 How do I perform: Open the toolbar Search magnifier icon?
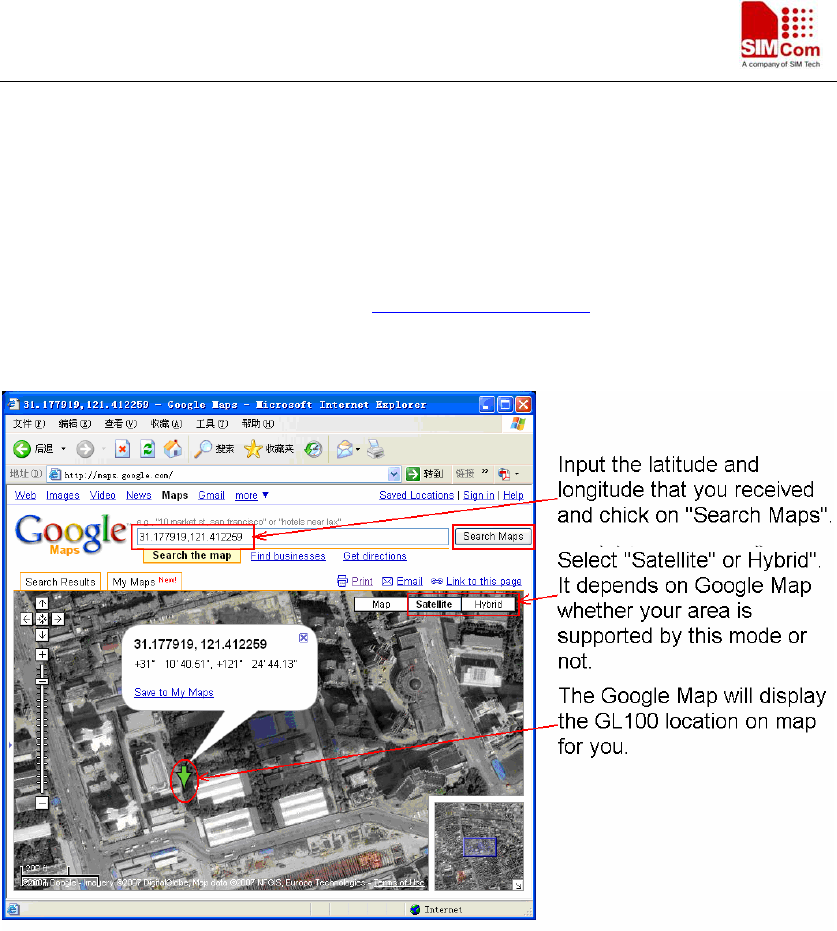(x=203, y=449)
